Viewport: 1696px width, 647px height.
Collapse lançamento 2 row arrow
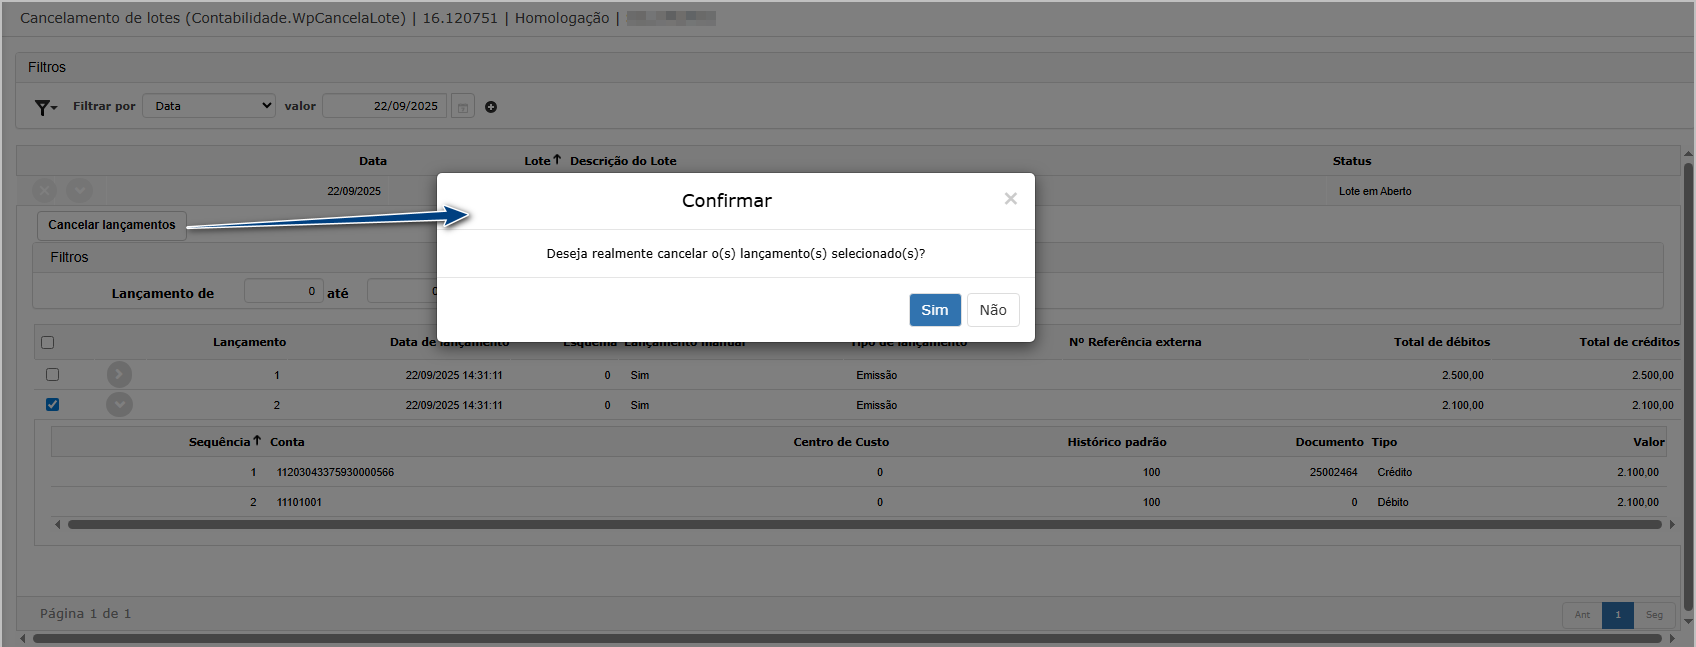[x=119, y=404]
